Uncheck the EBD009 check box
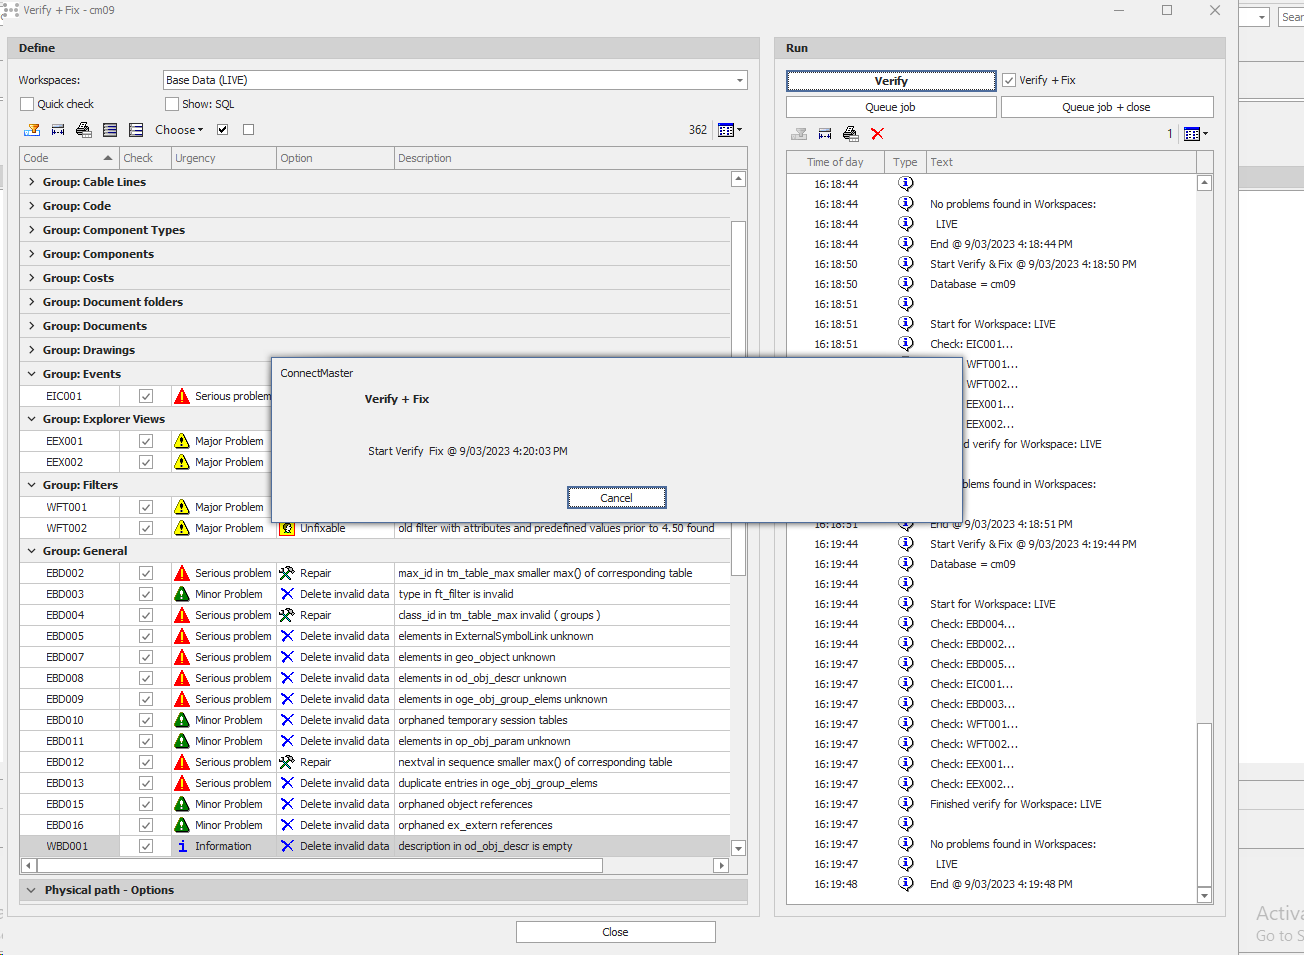The width and height of the screenshot is (1304, 955). 146,699
